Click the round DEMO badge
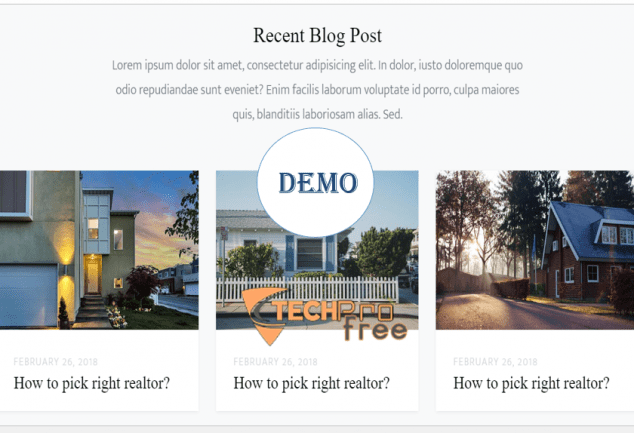Image resolution: width=634 pixels, height=433 pixels. click(315, 182)
